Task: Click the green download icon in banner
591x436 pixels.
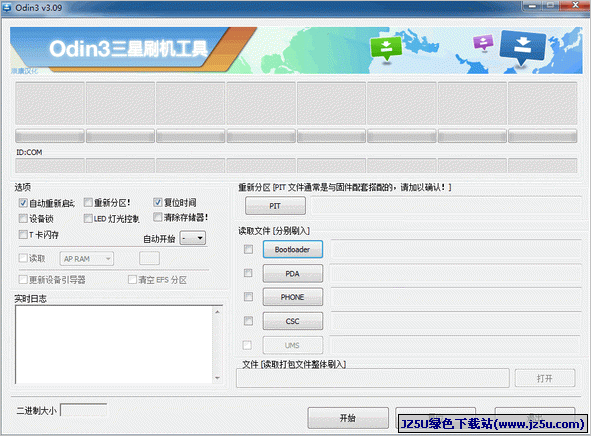Action: coord(386,49)
